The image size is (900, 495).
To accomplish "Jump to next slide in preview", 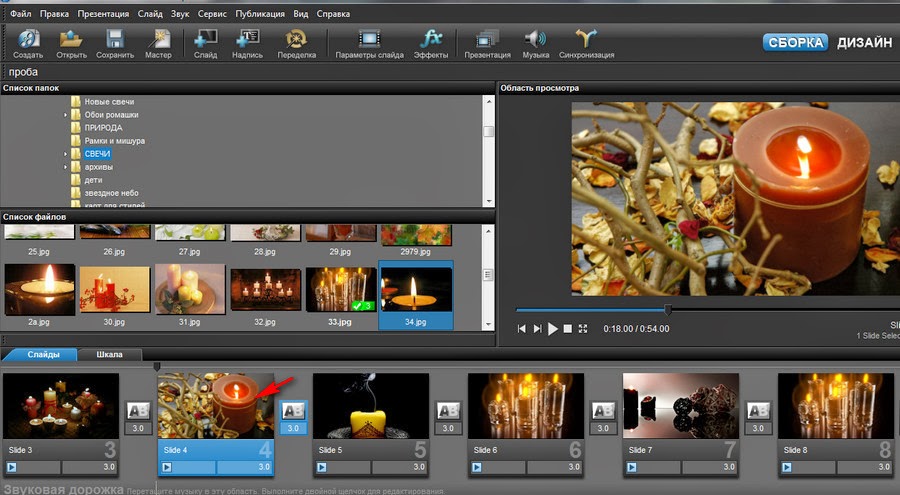I will pyautogui.click(x=537, y=328).
